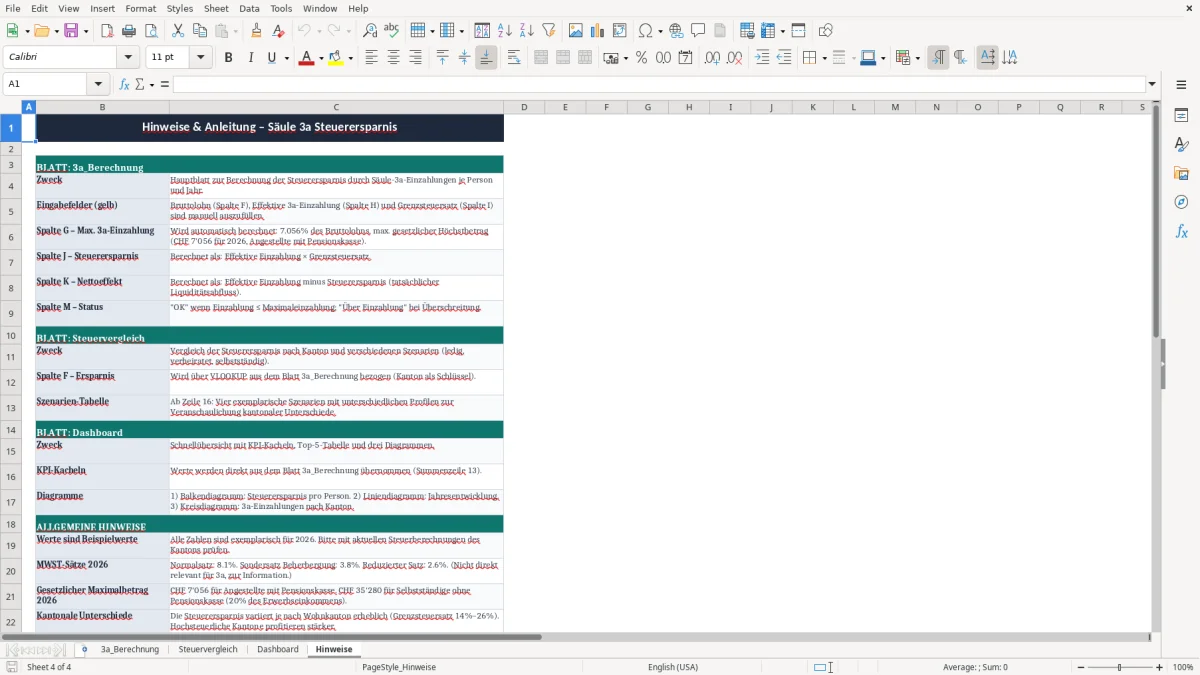Click the Sort icon

click(x=482, y=31)
